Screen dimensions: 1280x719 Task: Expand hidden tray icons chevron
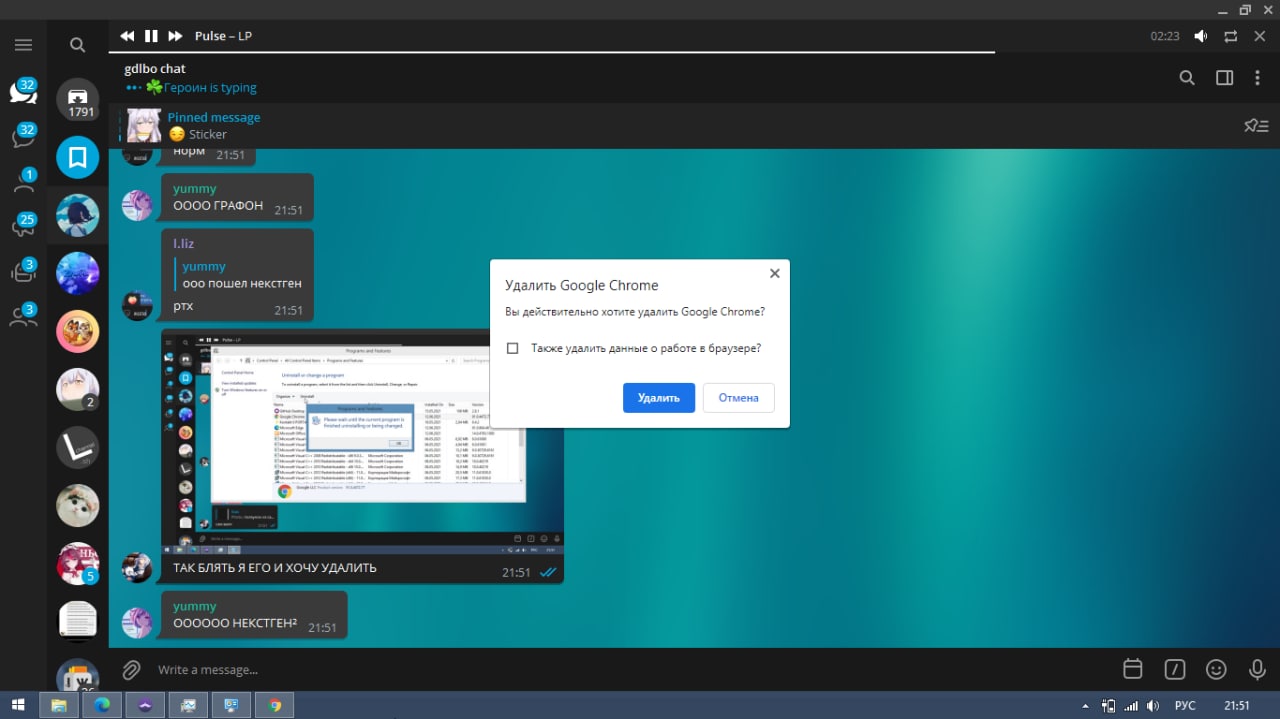pos(1087,705)
